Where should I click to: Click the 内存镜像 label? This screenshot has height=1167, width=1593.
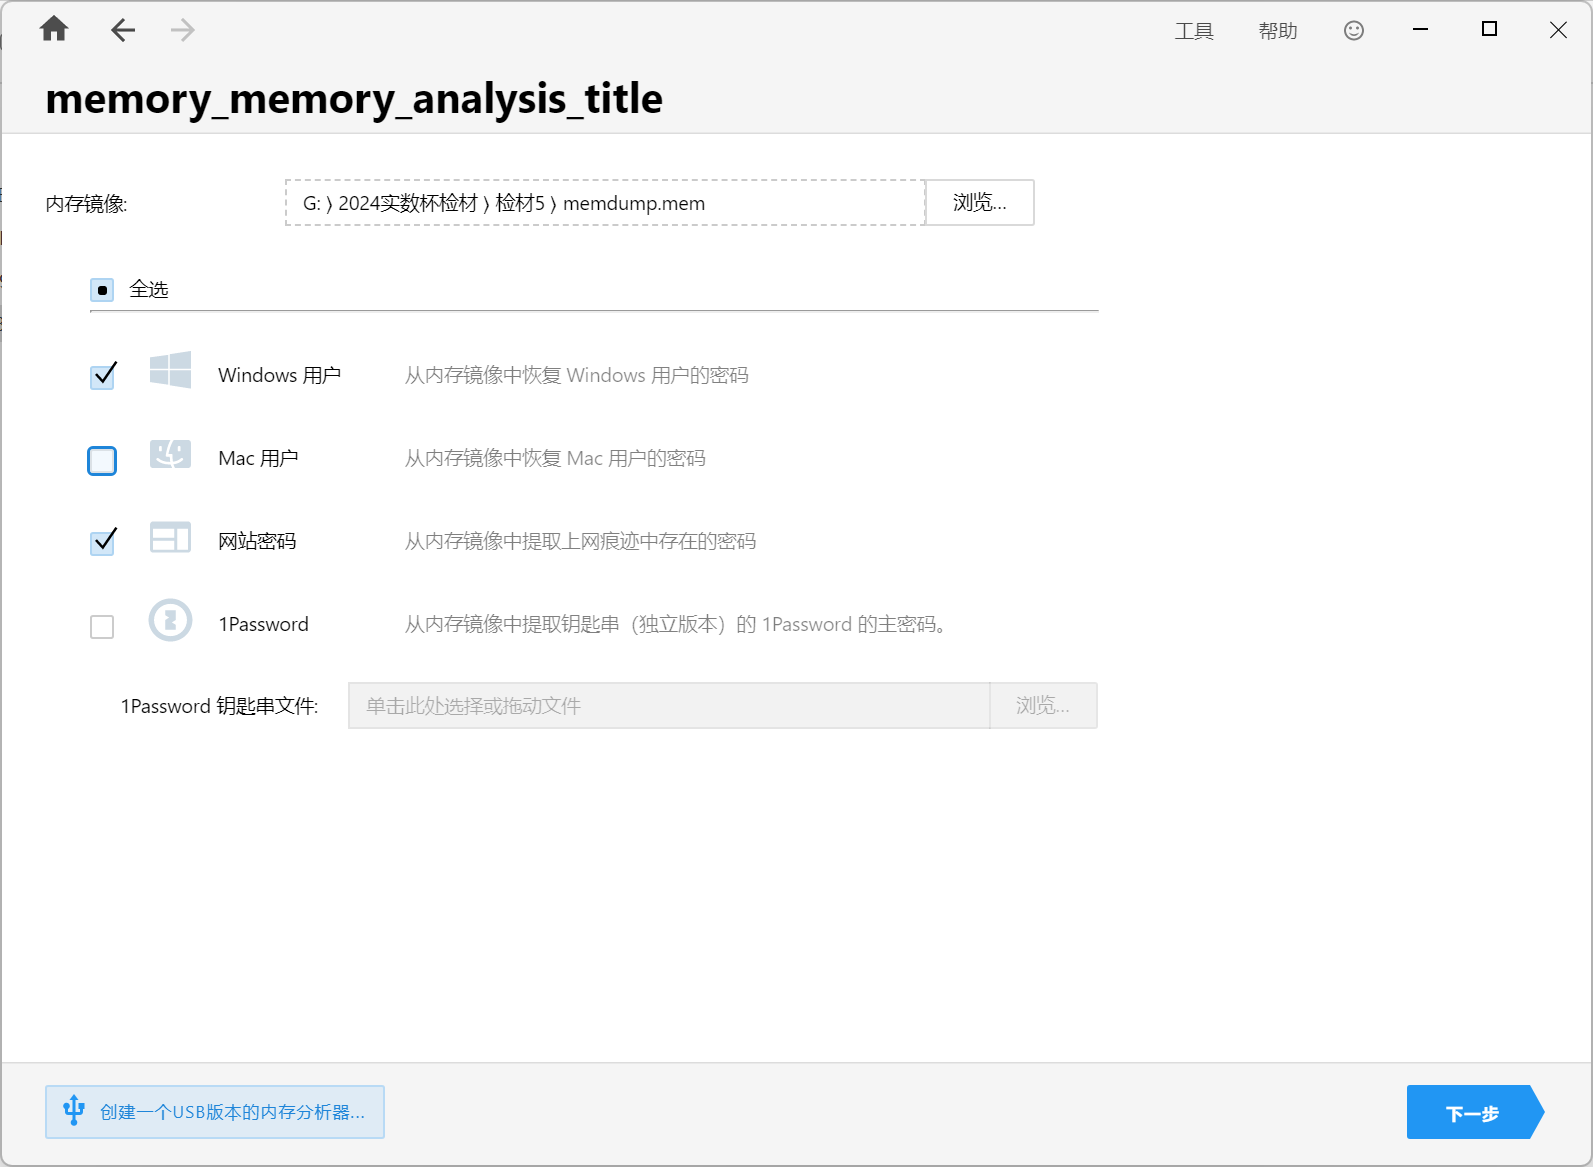tap(87, 204)
